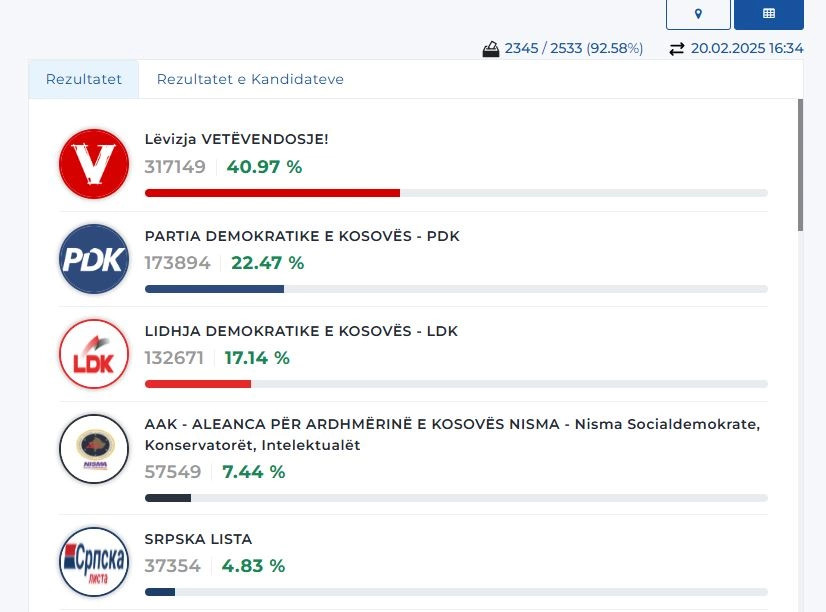Click the PDK party logo

(94, 259)
